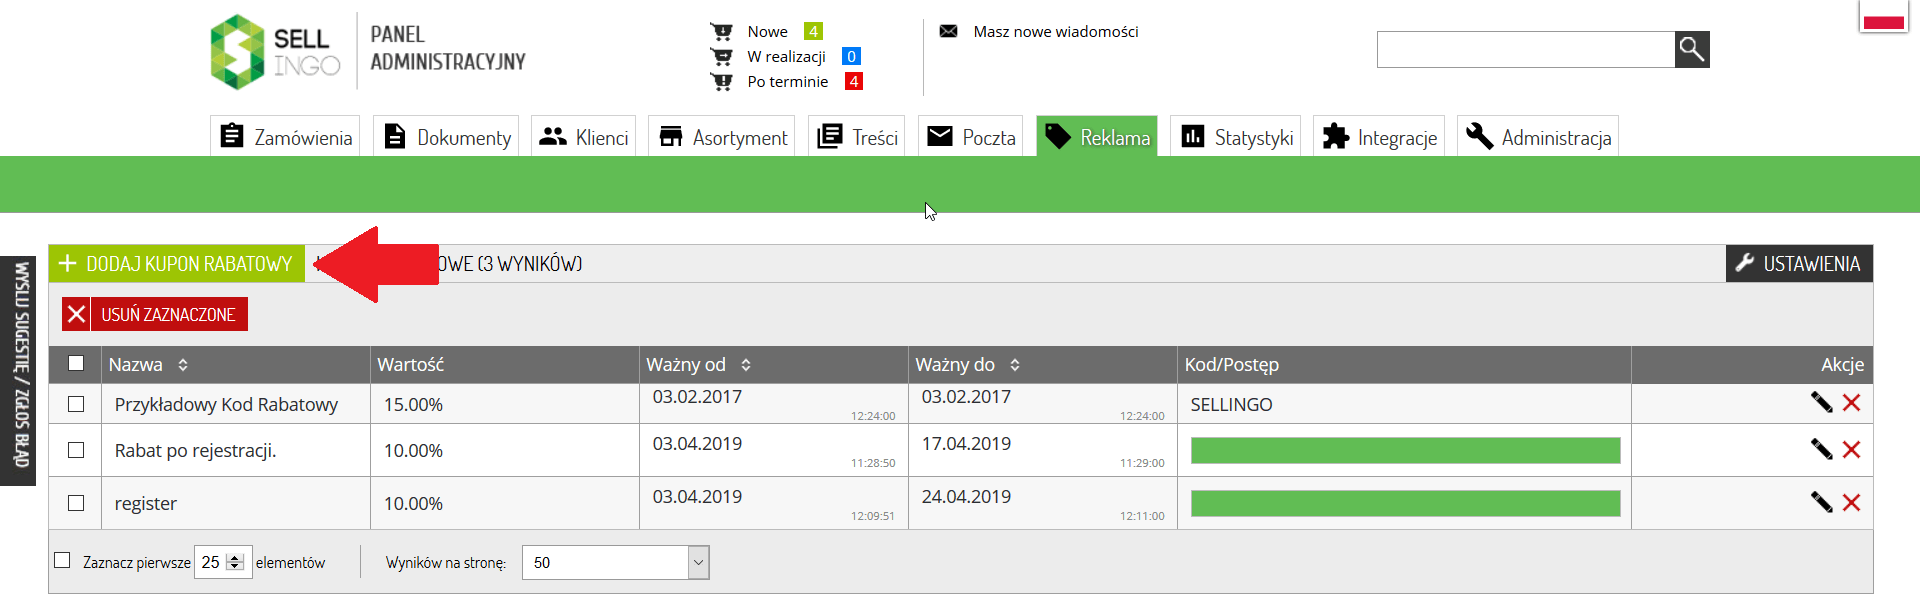Check the Rabat po rejestracji row checkbox
The height and width of the screenshot is (603, 1920).
click(x=76, y=450)
